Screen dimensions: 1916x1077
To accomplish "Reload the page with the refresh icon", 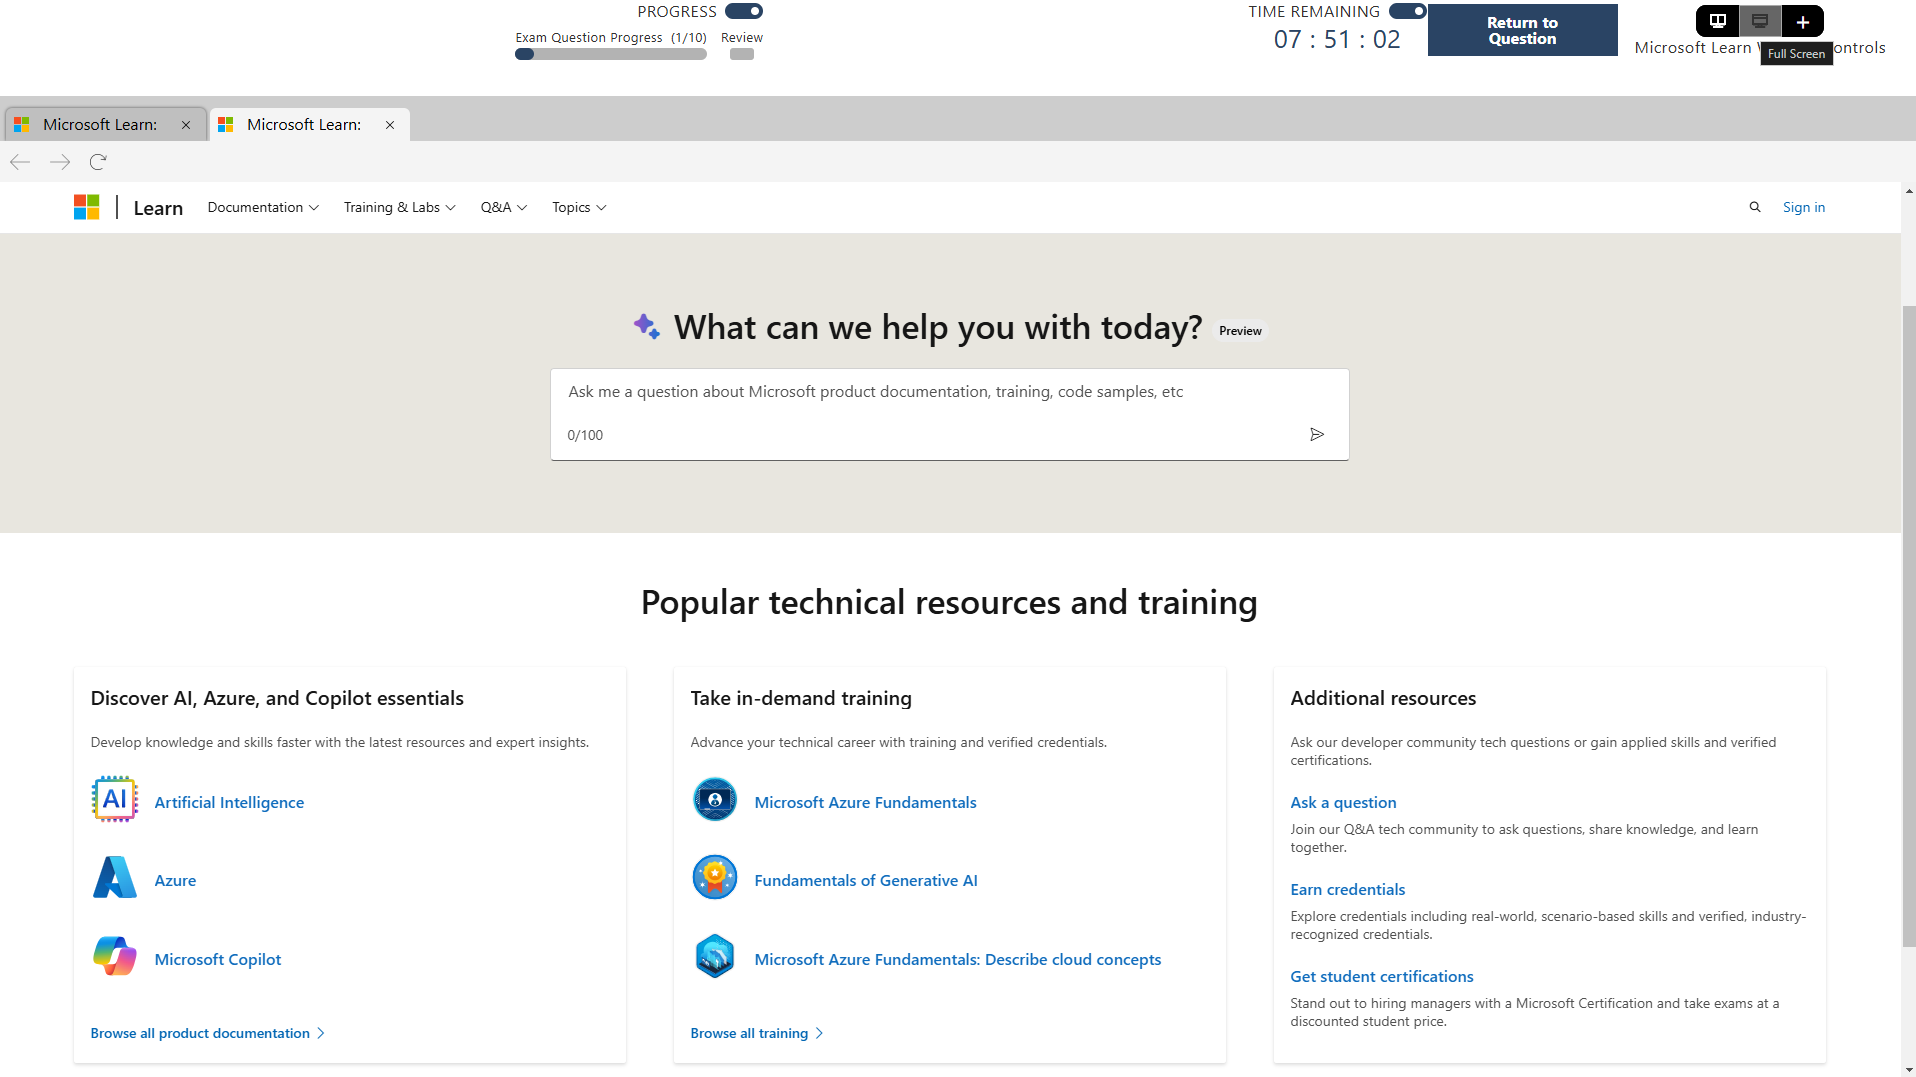I will point(98,161).
